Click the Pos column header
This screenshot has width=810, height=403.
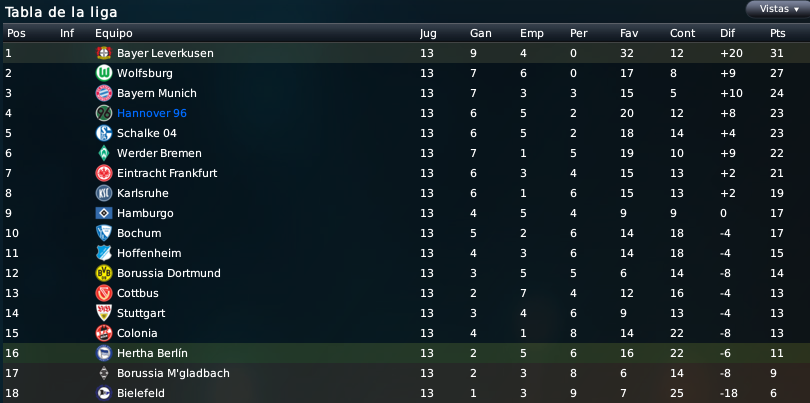tap(16, 34)
